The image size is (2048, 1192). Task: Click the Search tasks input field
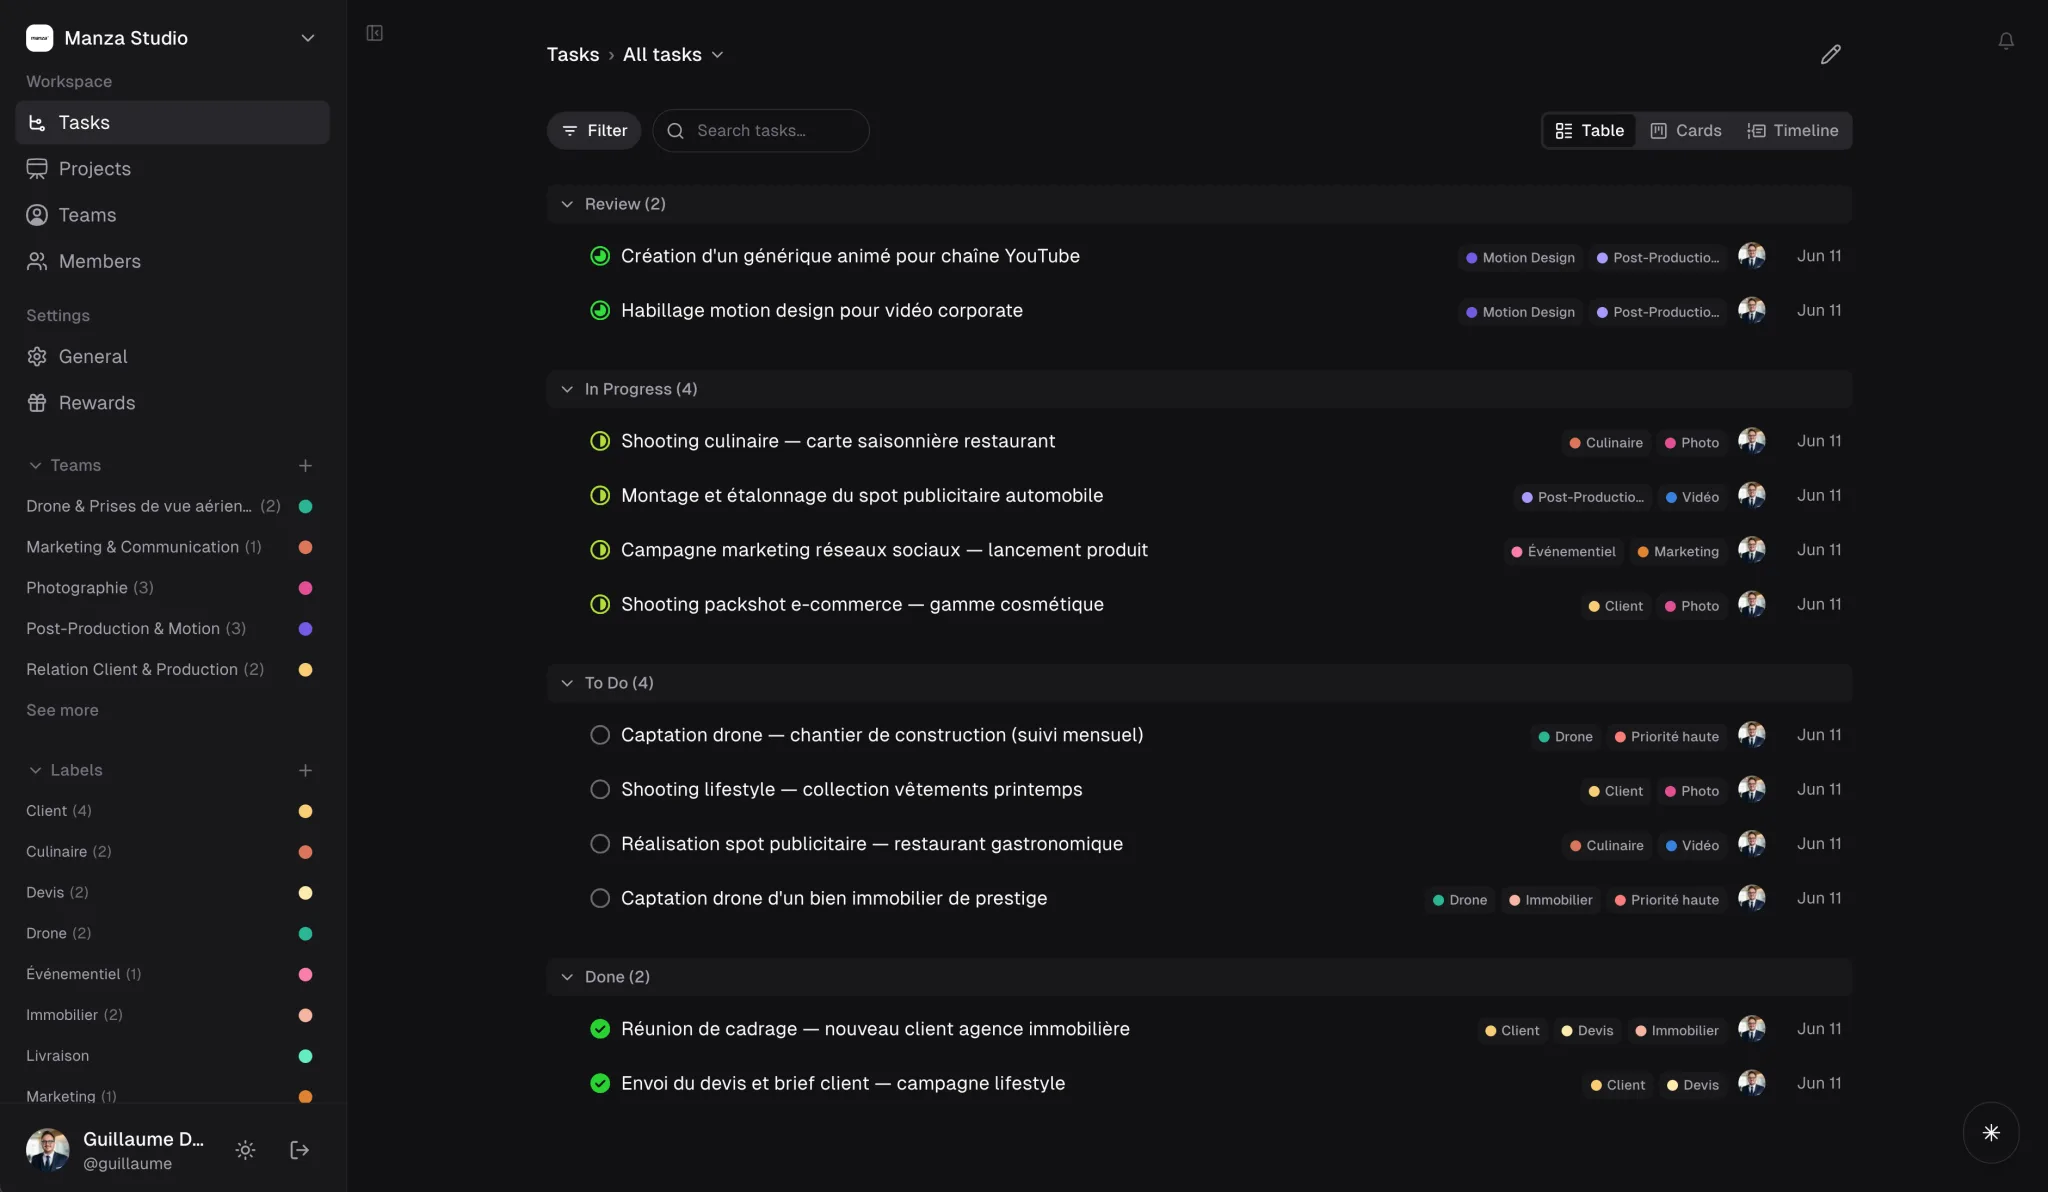(761, 131)
